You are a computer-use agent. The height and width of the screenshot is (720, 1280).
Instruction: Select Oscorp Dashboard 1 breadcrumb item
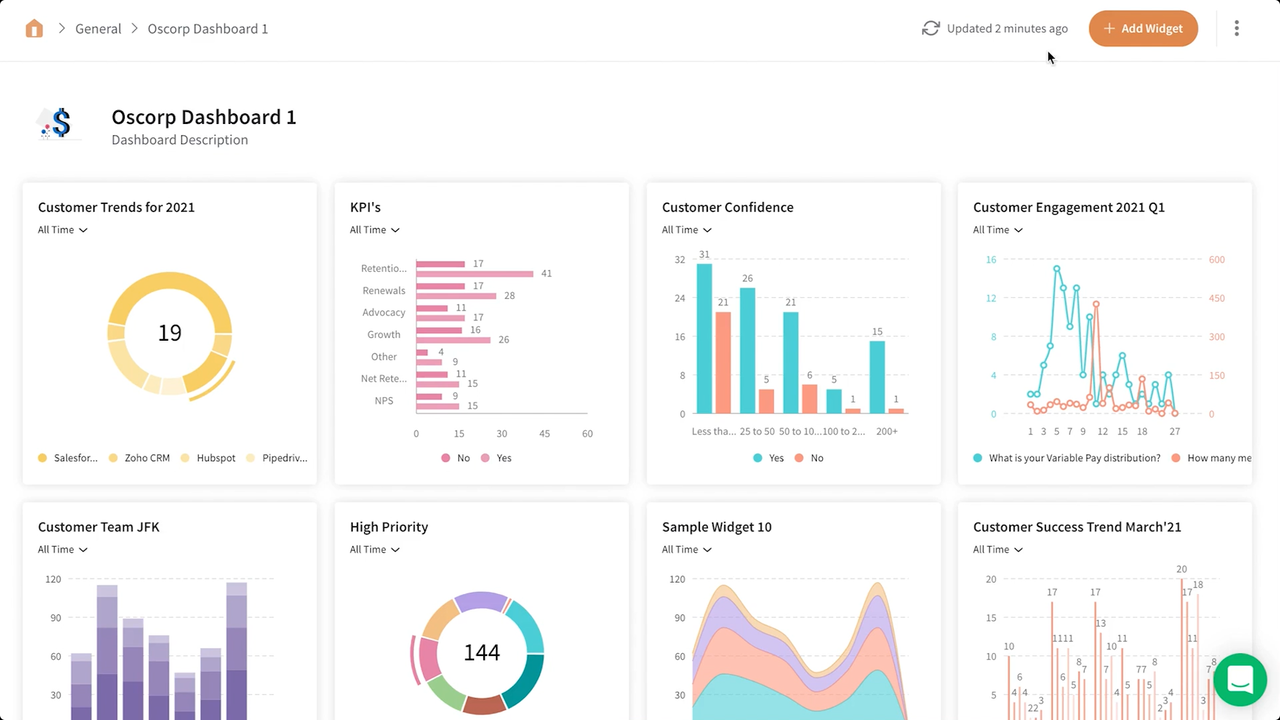pyautogui.click(x=208, y=28)
